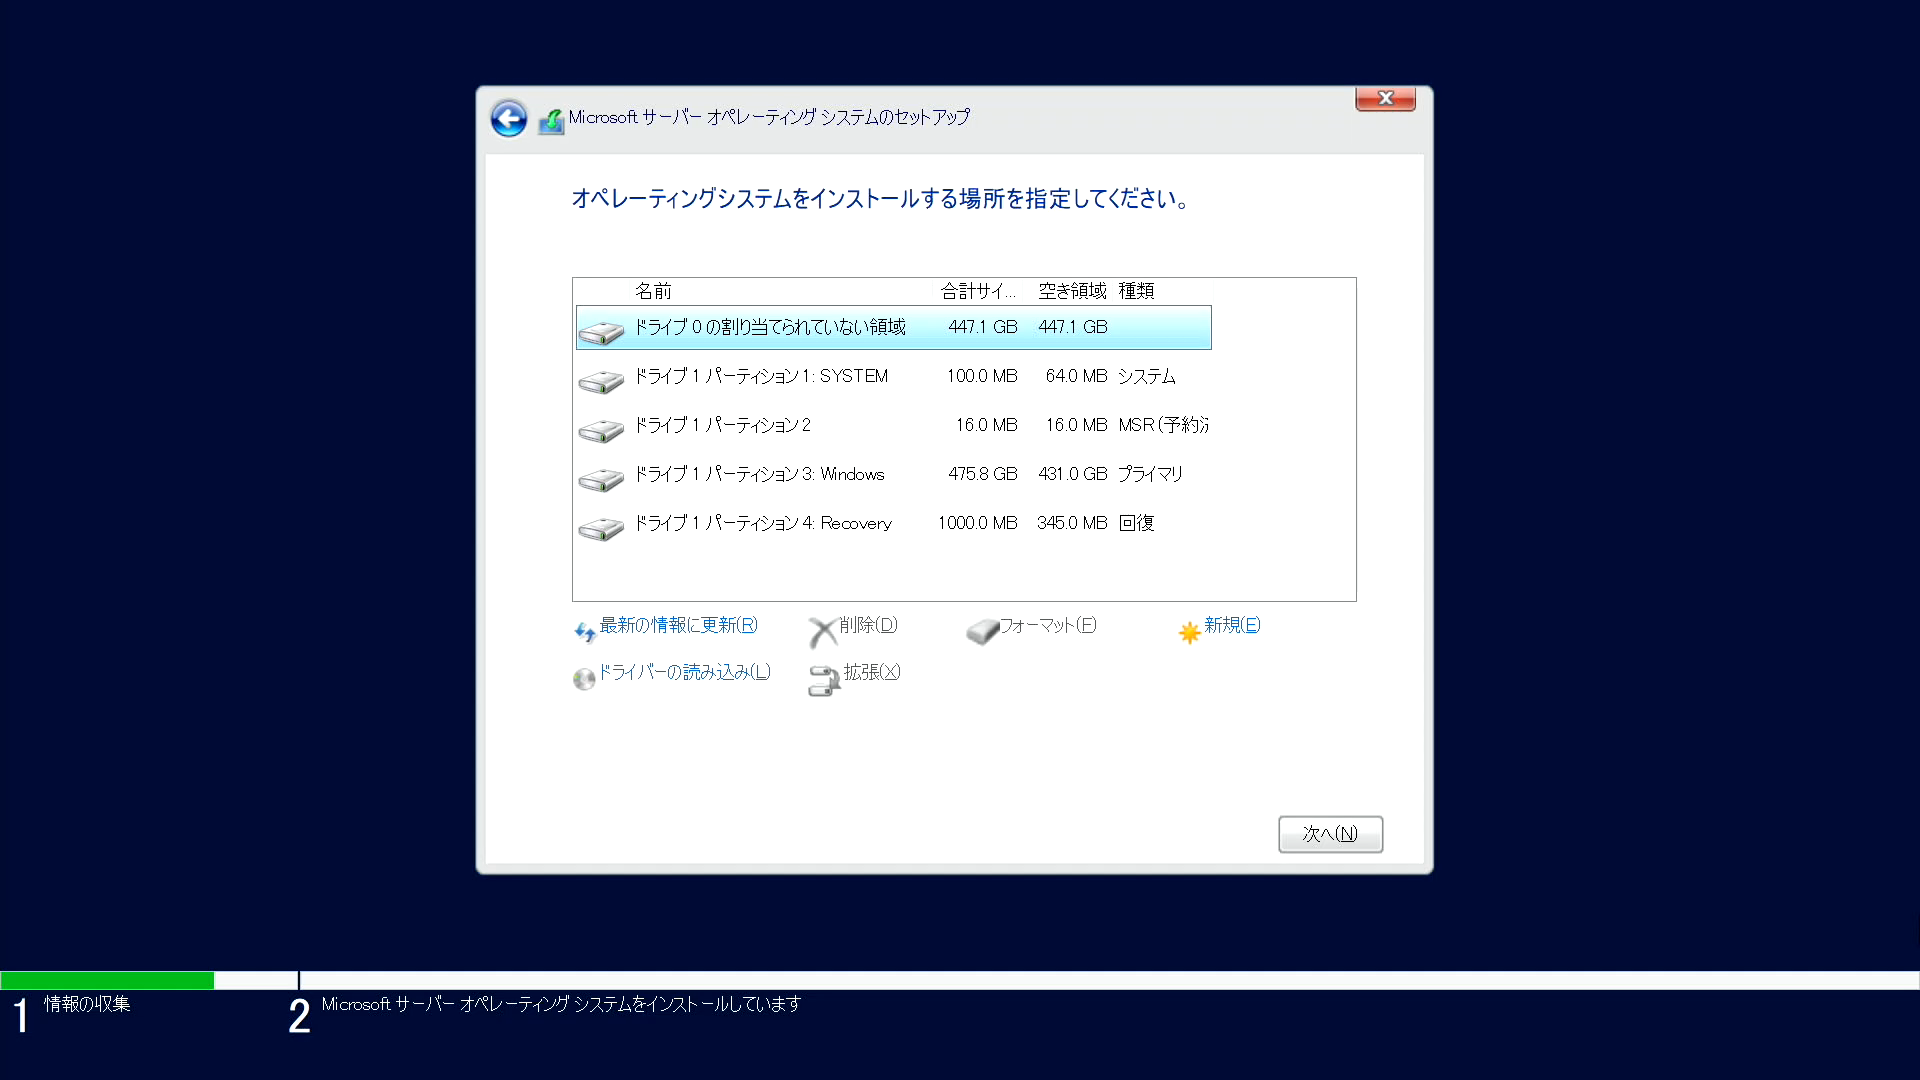Select ドライブ 1 パーティション 4: Recovery row
Viewport: 1920px width, 1080px height.
pyautogui.click(x=894, y=523)
